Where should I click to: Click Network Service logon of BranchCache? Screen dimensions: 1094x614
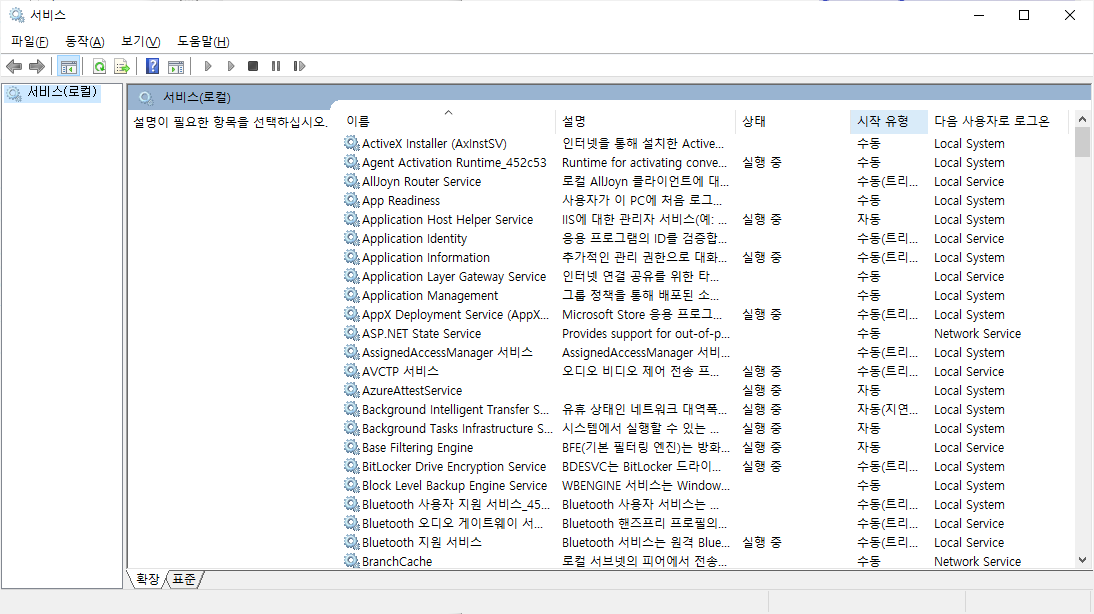pos(977,561)
